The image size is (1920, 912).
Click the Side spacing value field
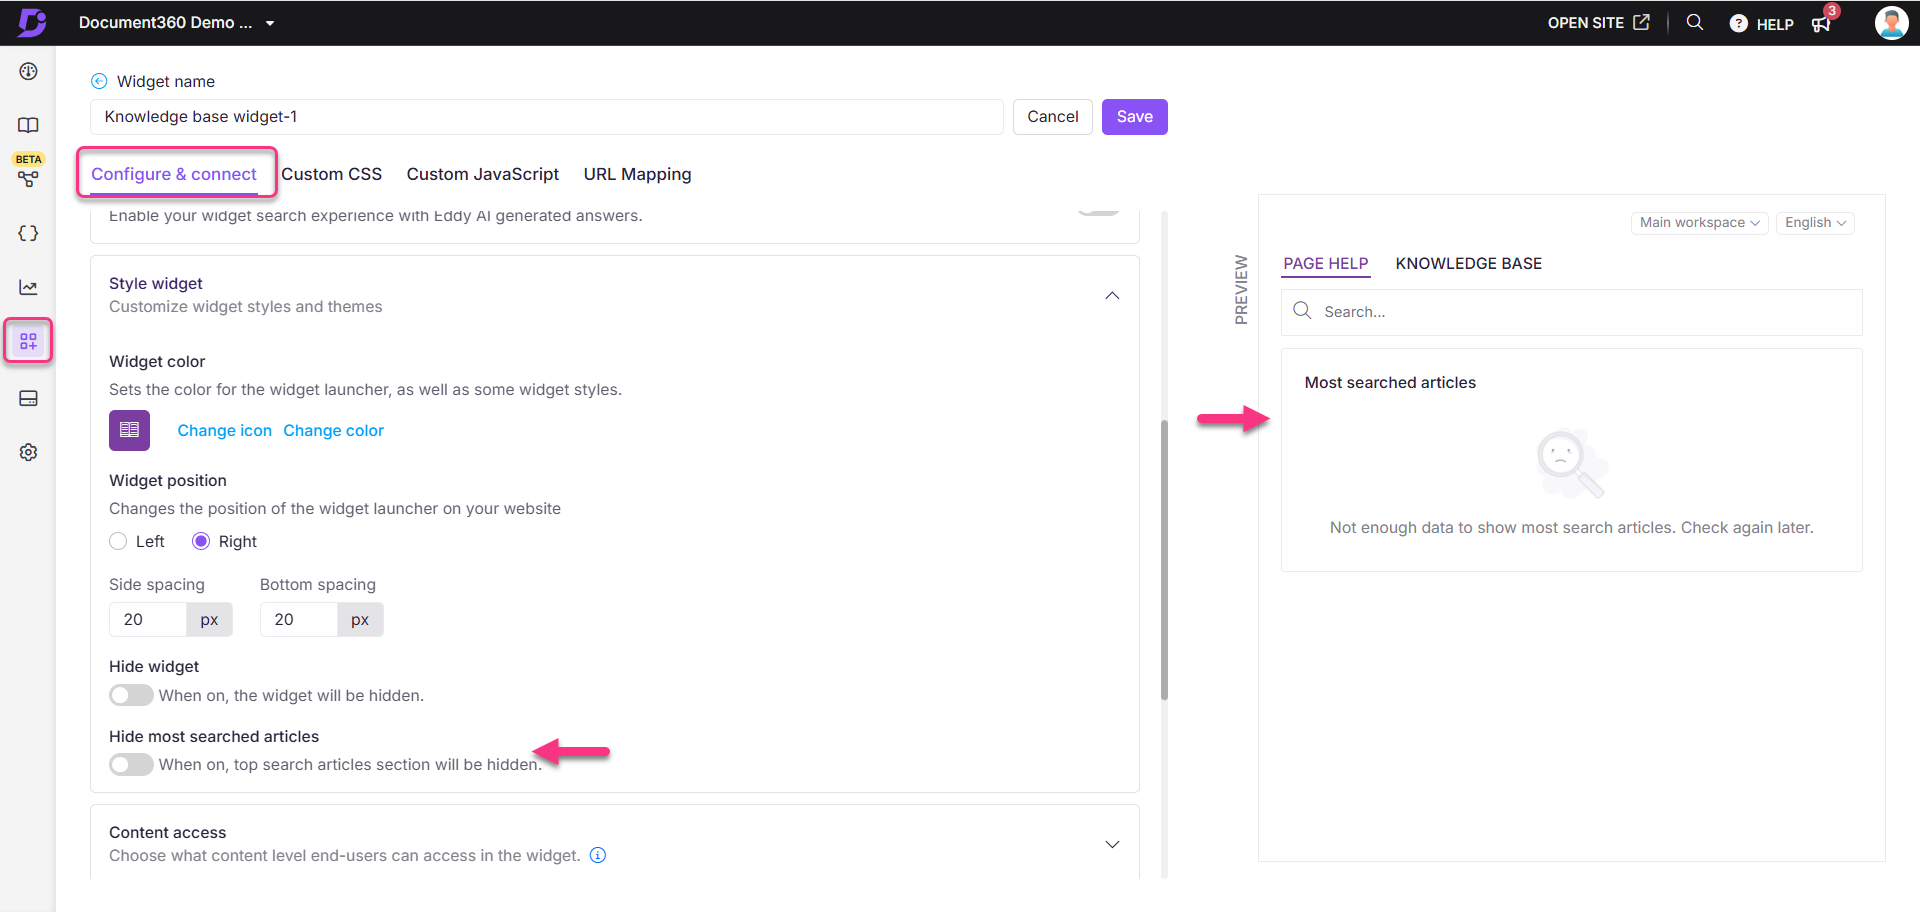coord(148,619)
